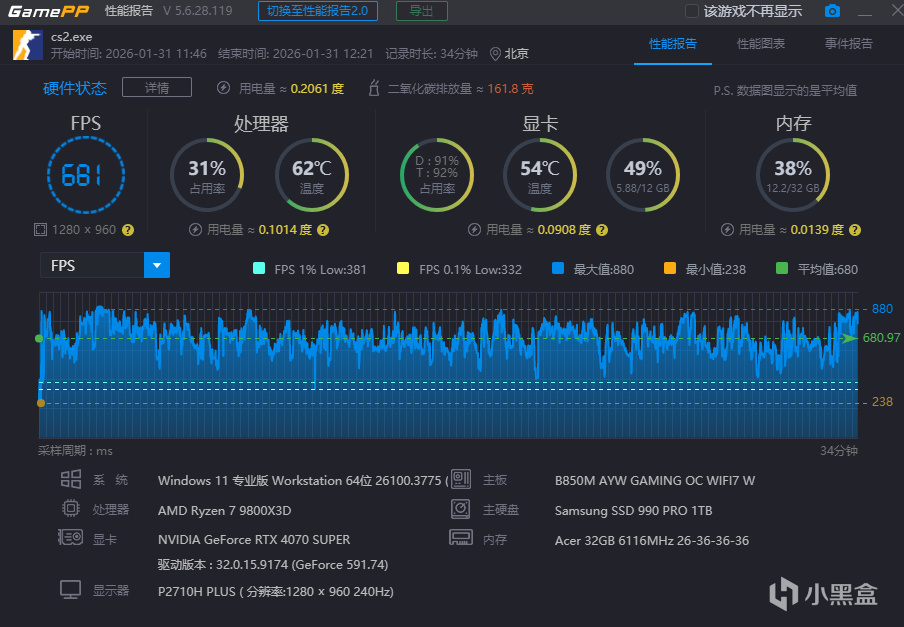The height and width of the screenshot is (627, 904).
Task: Minimize the GamePP window
Action: [865, 12]
